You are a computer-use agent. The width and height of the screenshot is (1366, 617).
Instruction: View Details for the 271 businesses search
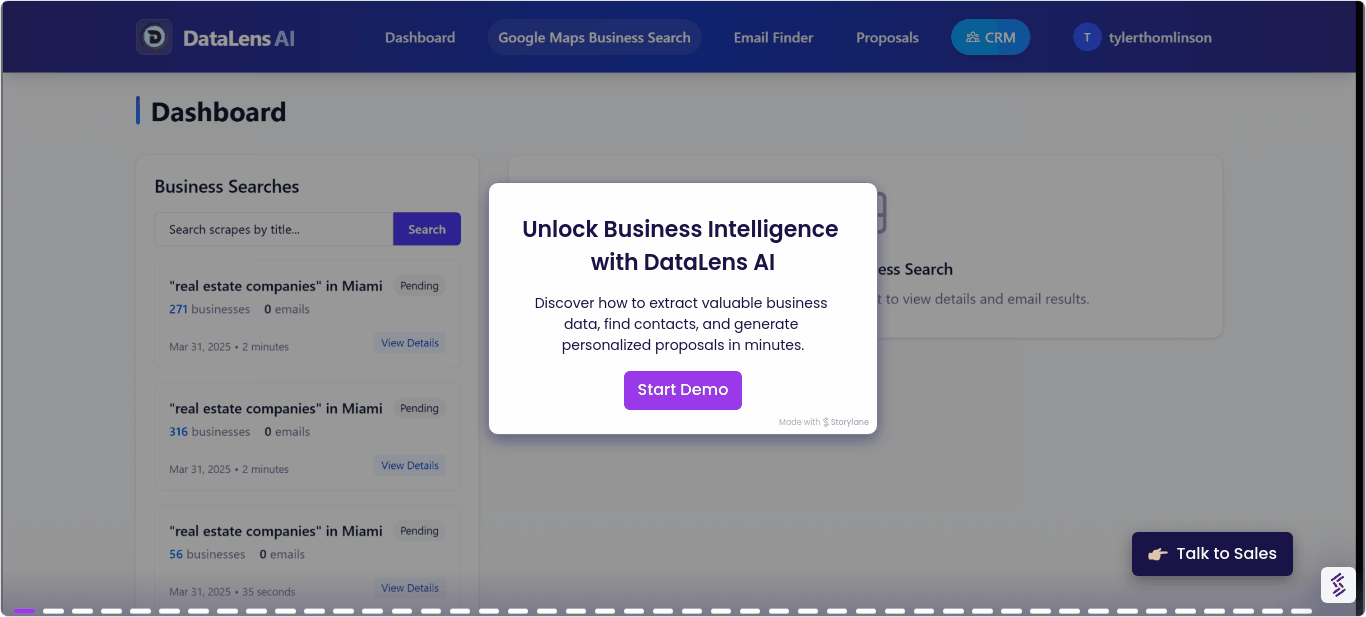[x=410, y=343]
